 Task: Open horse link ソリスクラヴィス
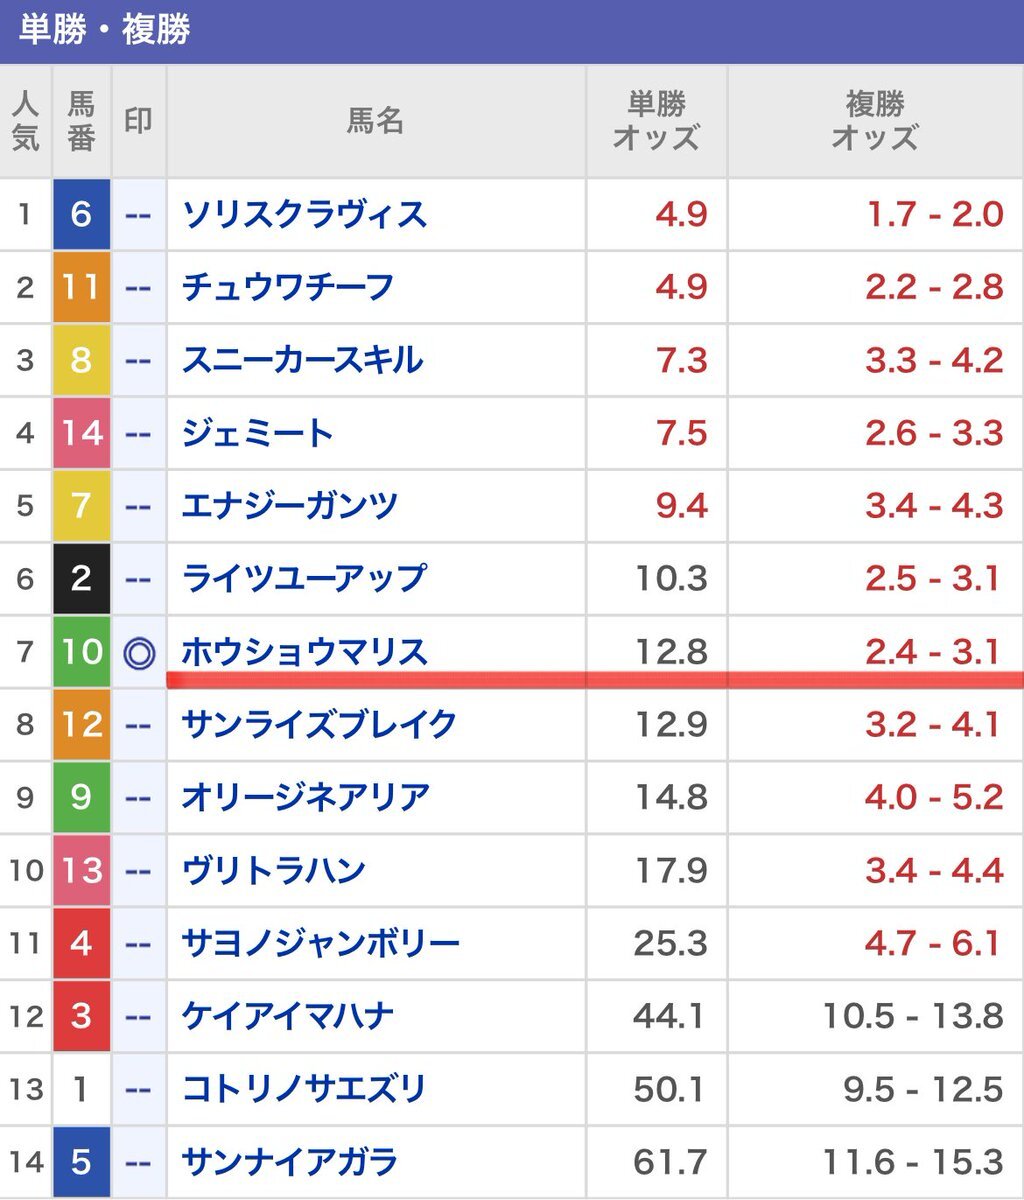coord(304,214)
